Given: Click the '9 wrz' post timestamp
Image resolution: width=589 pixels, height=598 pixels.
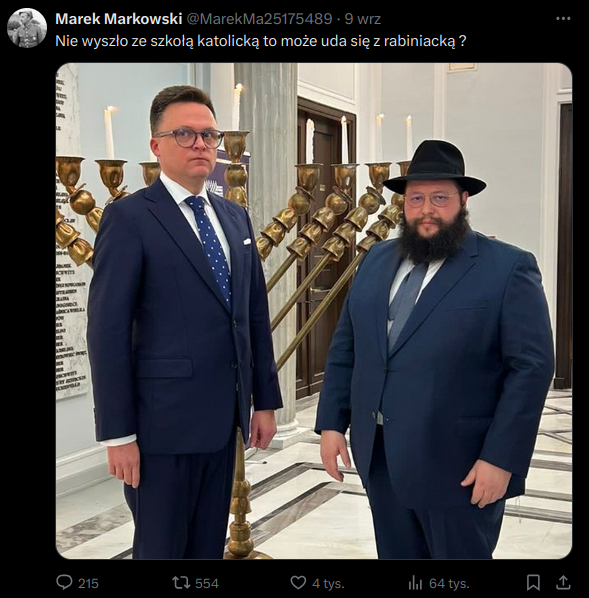Looking at the screenshot, I should [x=363, y=19].
